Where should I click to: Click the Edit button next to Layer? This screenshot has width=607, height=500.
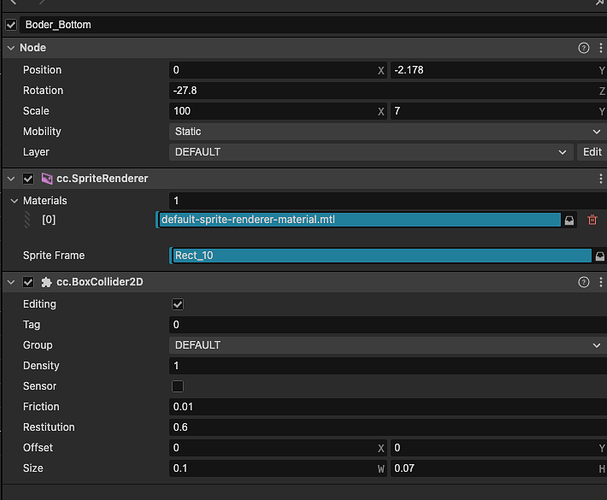(592, 152)
